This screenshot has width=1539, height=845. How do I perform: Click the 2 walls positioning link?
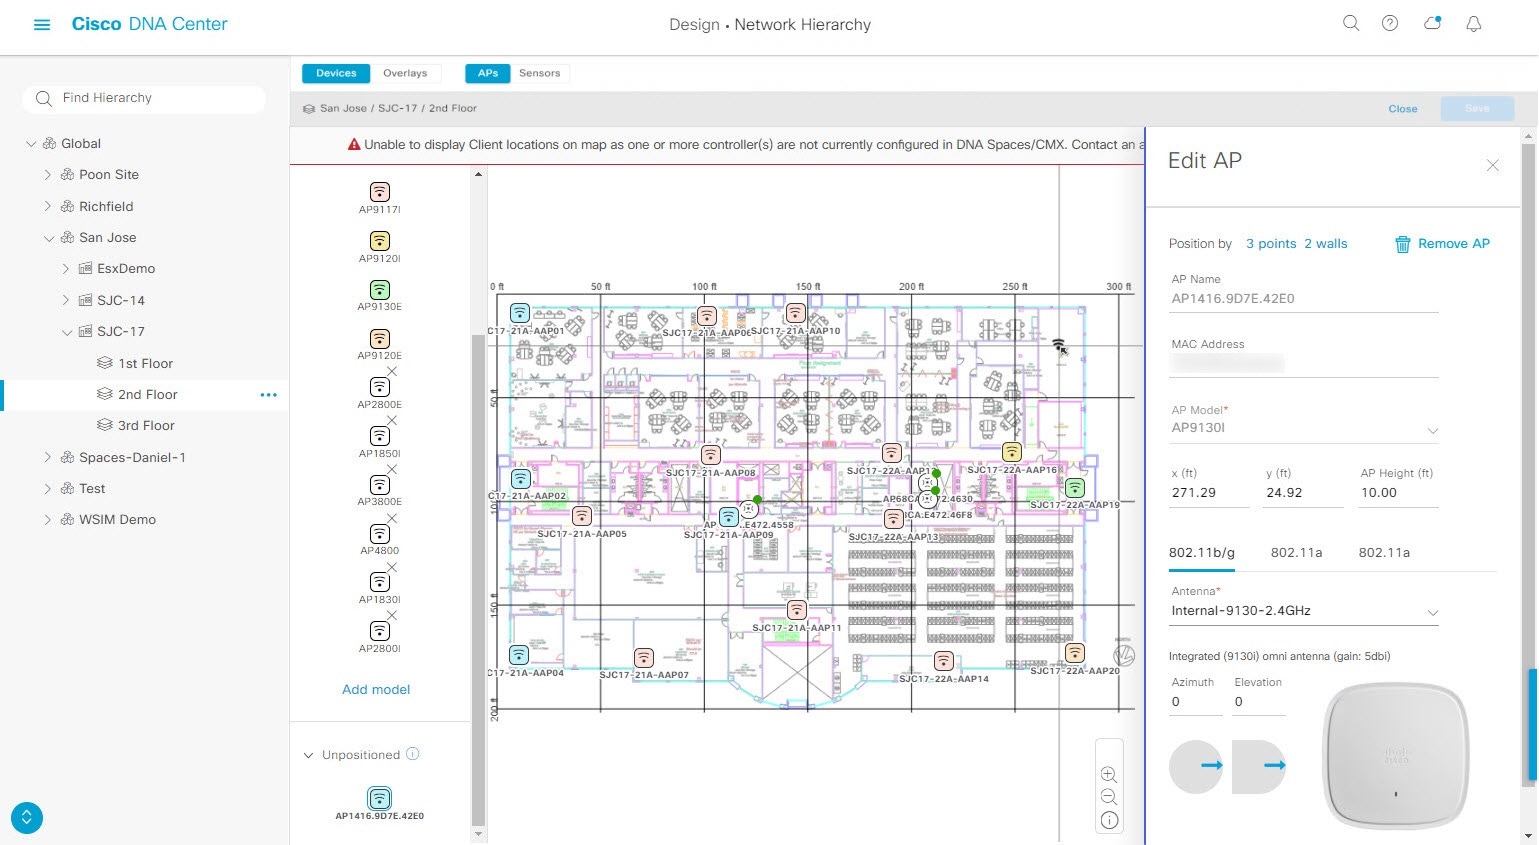1326,244
